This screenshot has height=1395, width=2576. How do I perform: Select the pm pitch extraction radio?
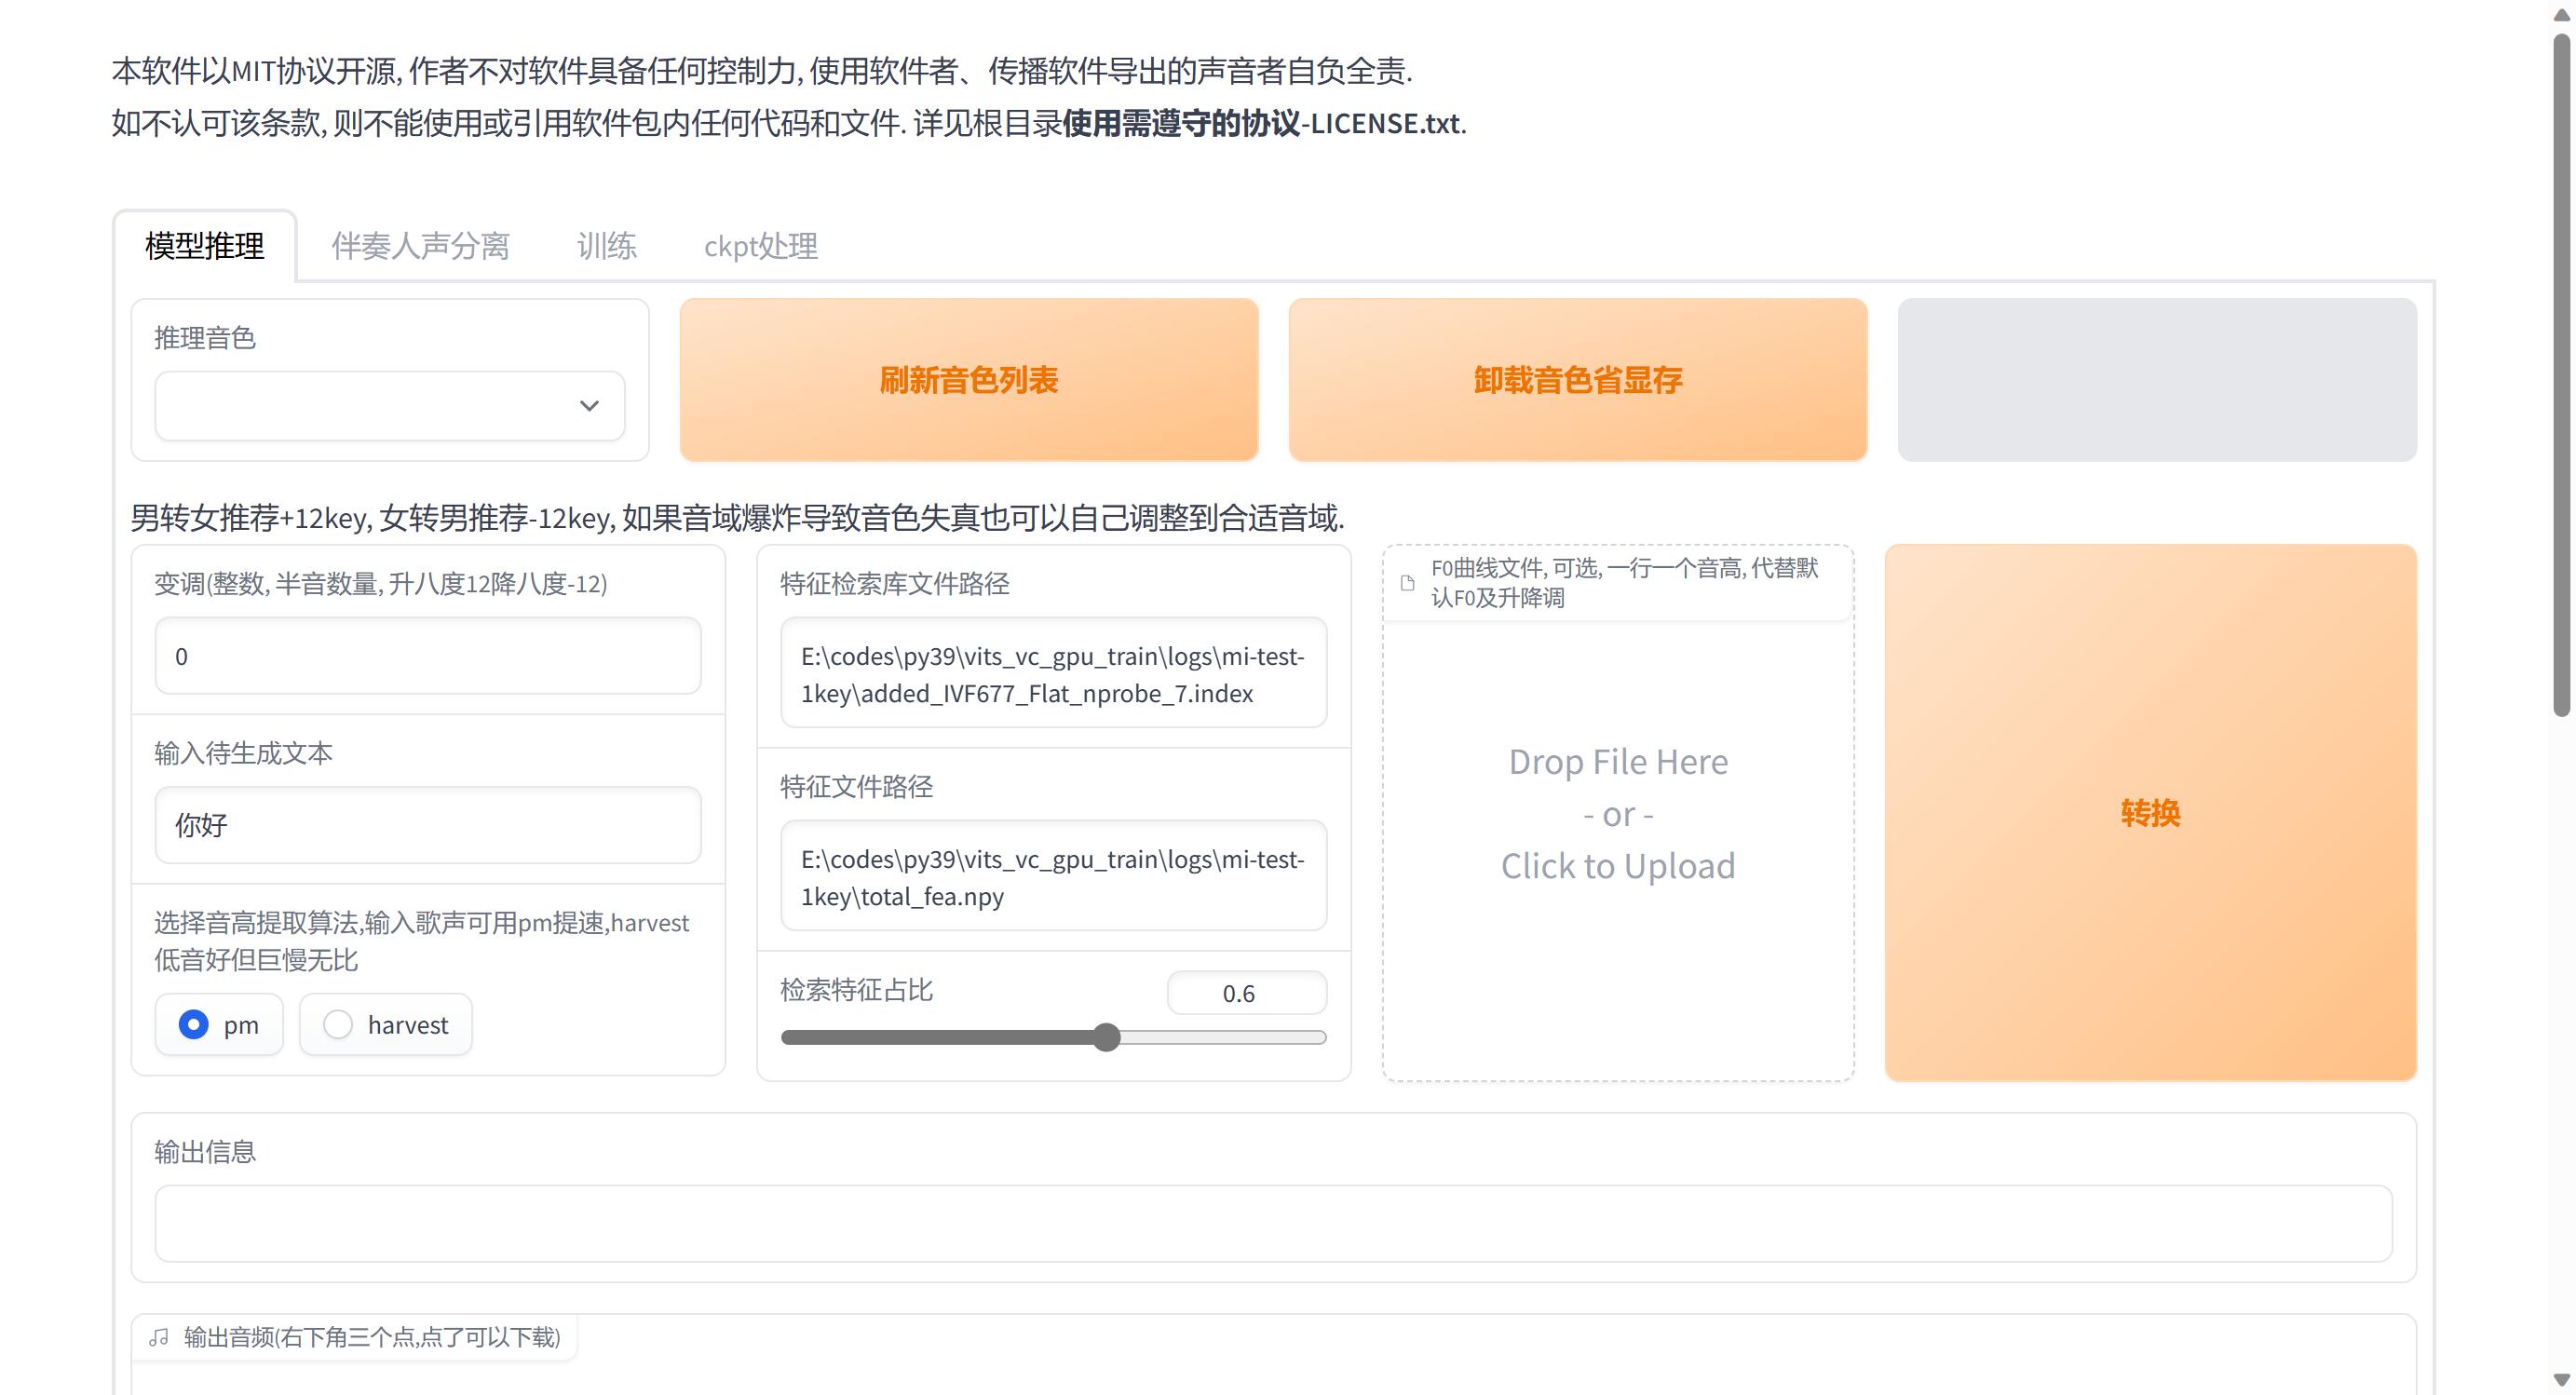point(194,1024)
